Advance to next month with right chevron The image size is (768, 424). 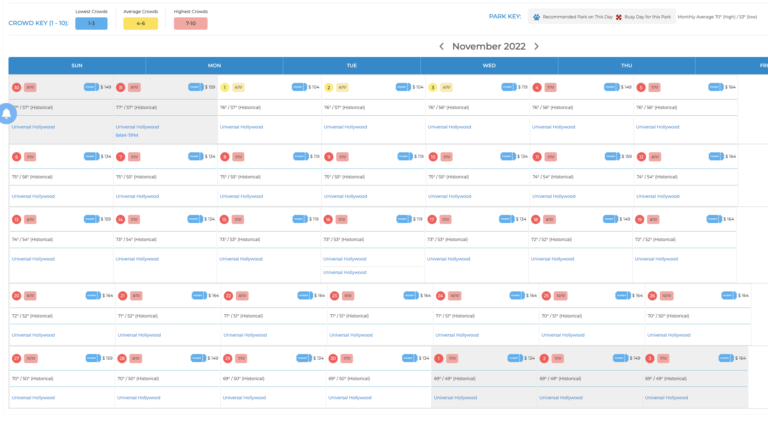[x=536, y=47]
